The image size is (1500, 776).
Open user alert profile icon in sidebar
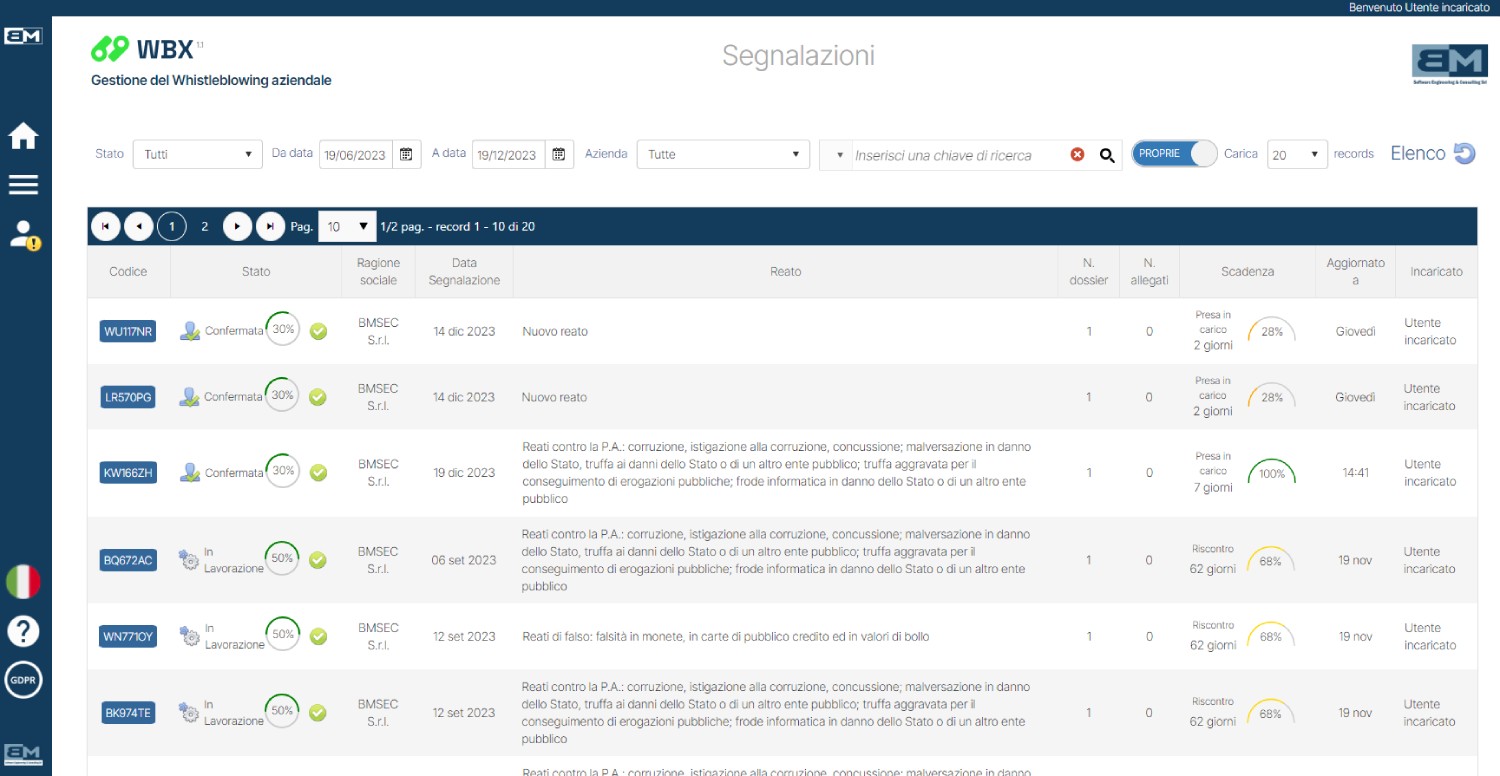pos(24,235)
